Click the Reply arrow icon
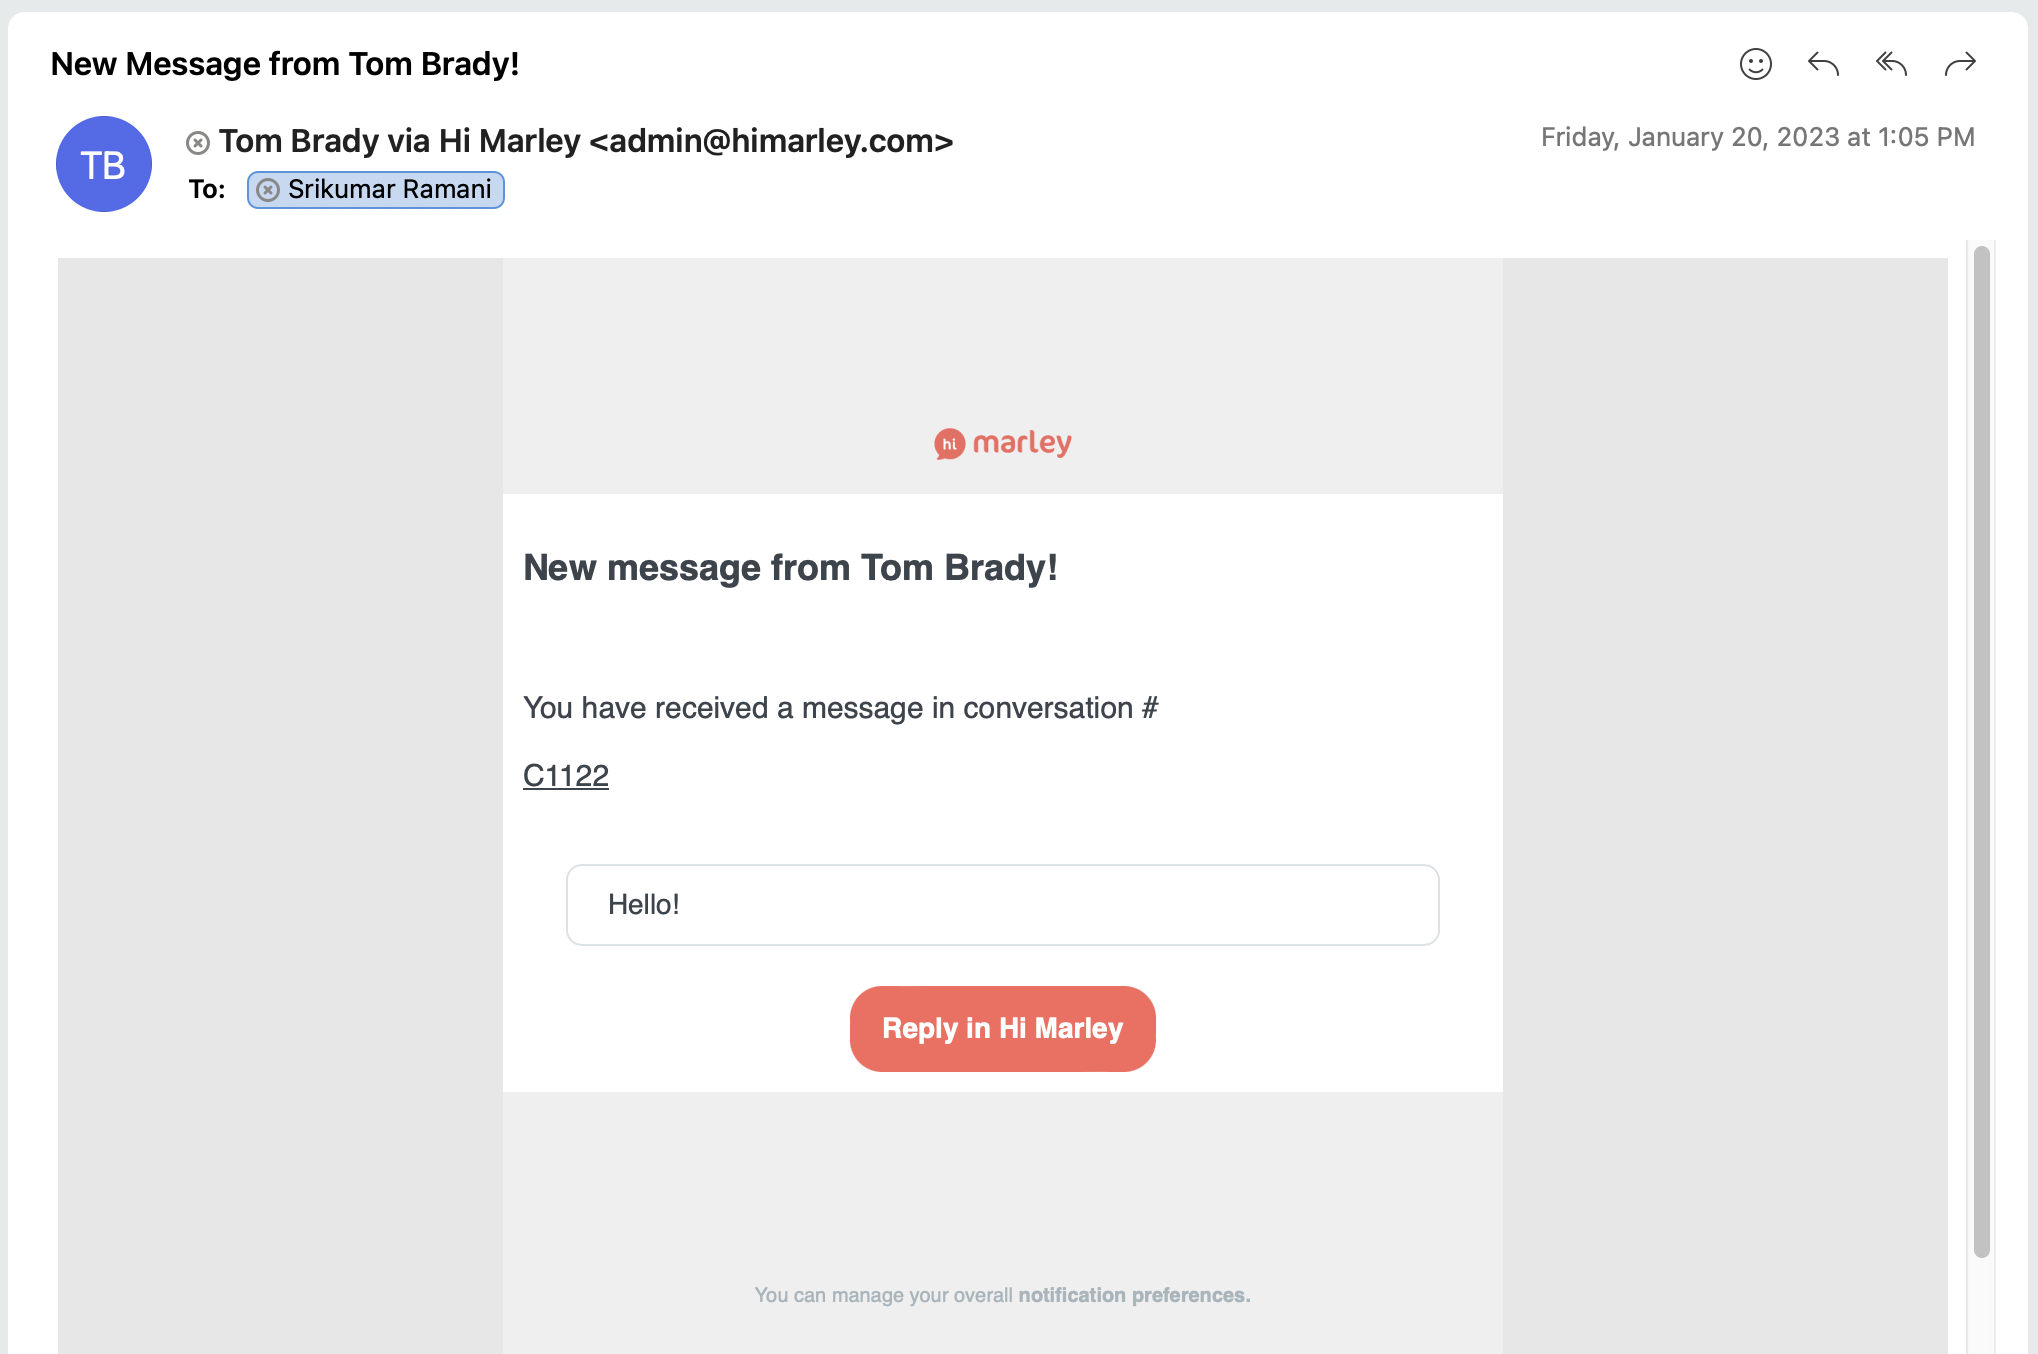This screenshot has height=1354, width=2038. pyautogui.click(x=1823, y=64)
